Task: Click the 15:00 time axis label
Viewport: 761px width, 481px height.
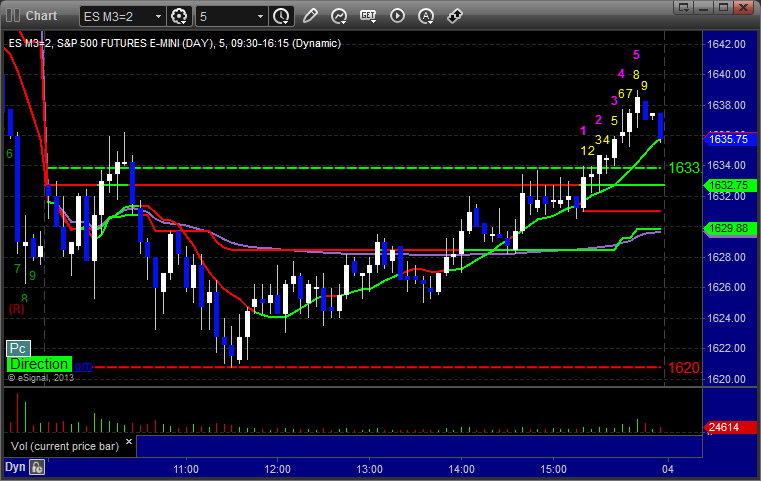Action: point(553,469)
